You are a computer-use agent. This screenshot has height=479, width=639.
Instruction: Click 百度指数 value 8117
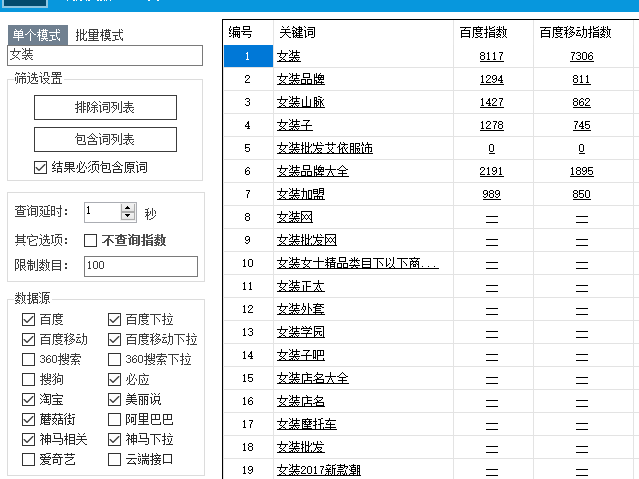491,56
